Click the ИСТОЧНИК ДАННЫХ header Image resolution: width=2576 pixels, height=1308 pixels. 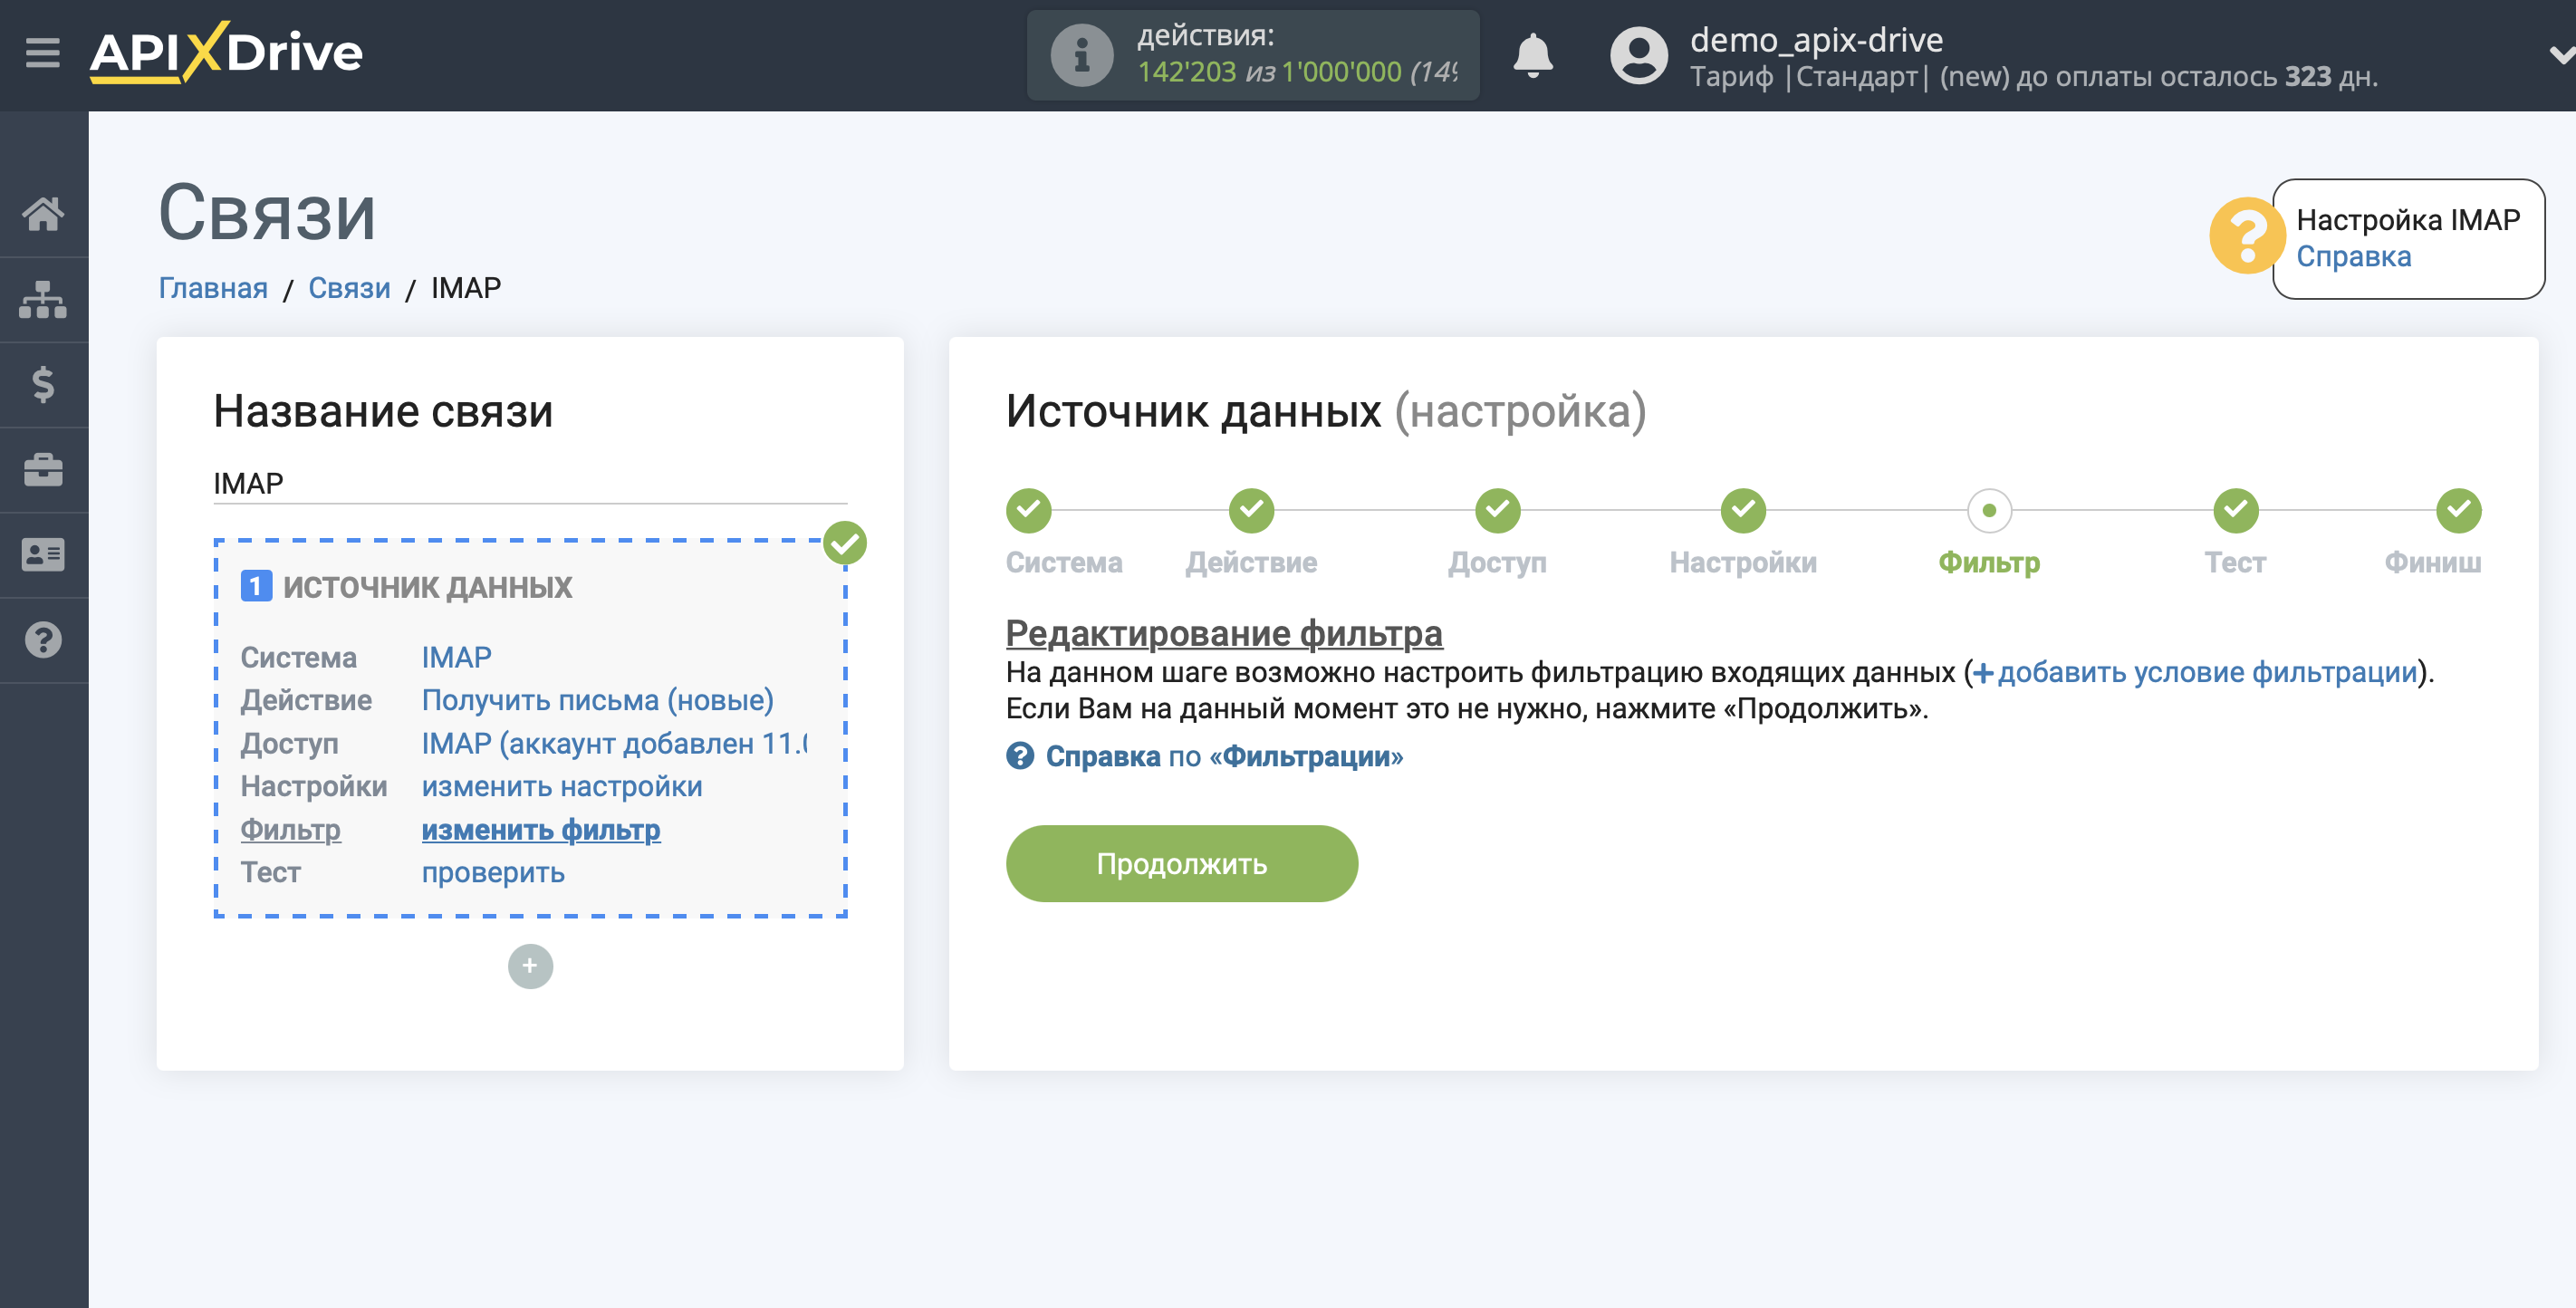[427, 587]
